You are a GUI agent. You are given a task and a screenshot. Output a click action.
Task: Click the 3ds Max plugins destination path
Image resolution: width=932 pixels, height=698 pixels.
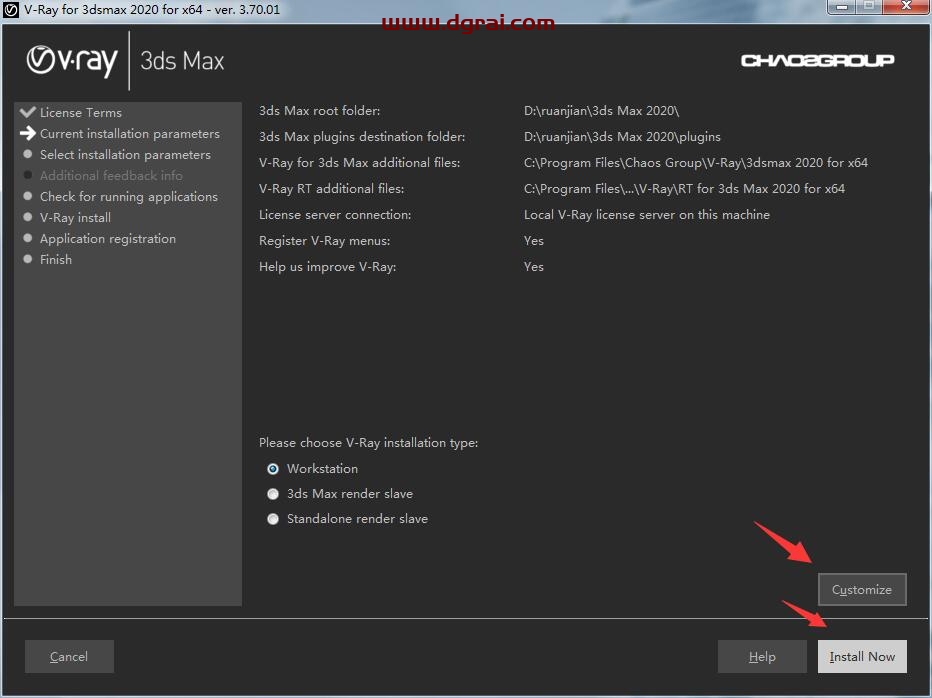622,137
